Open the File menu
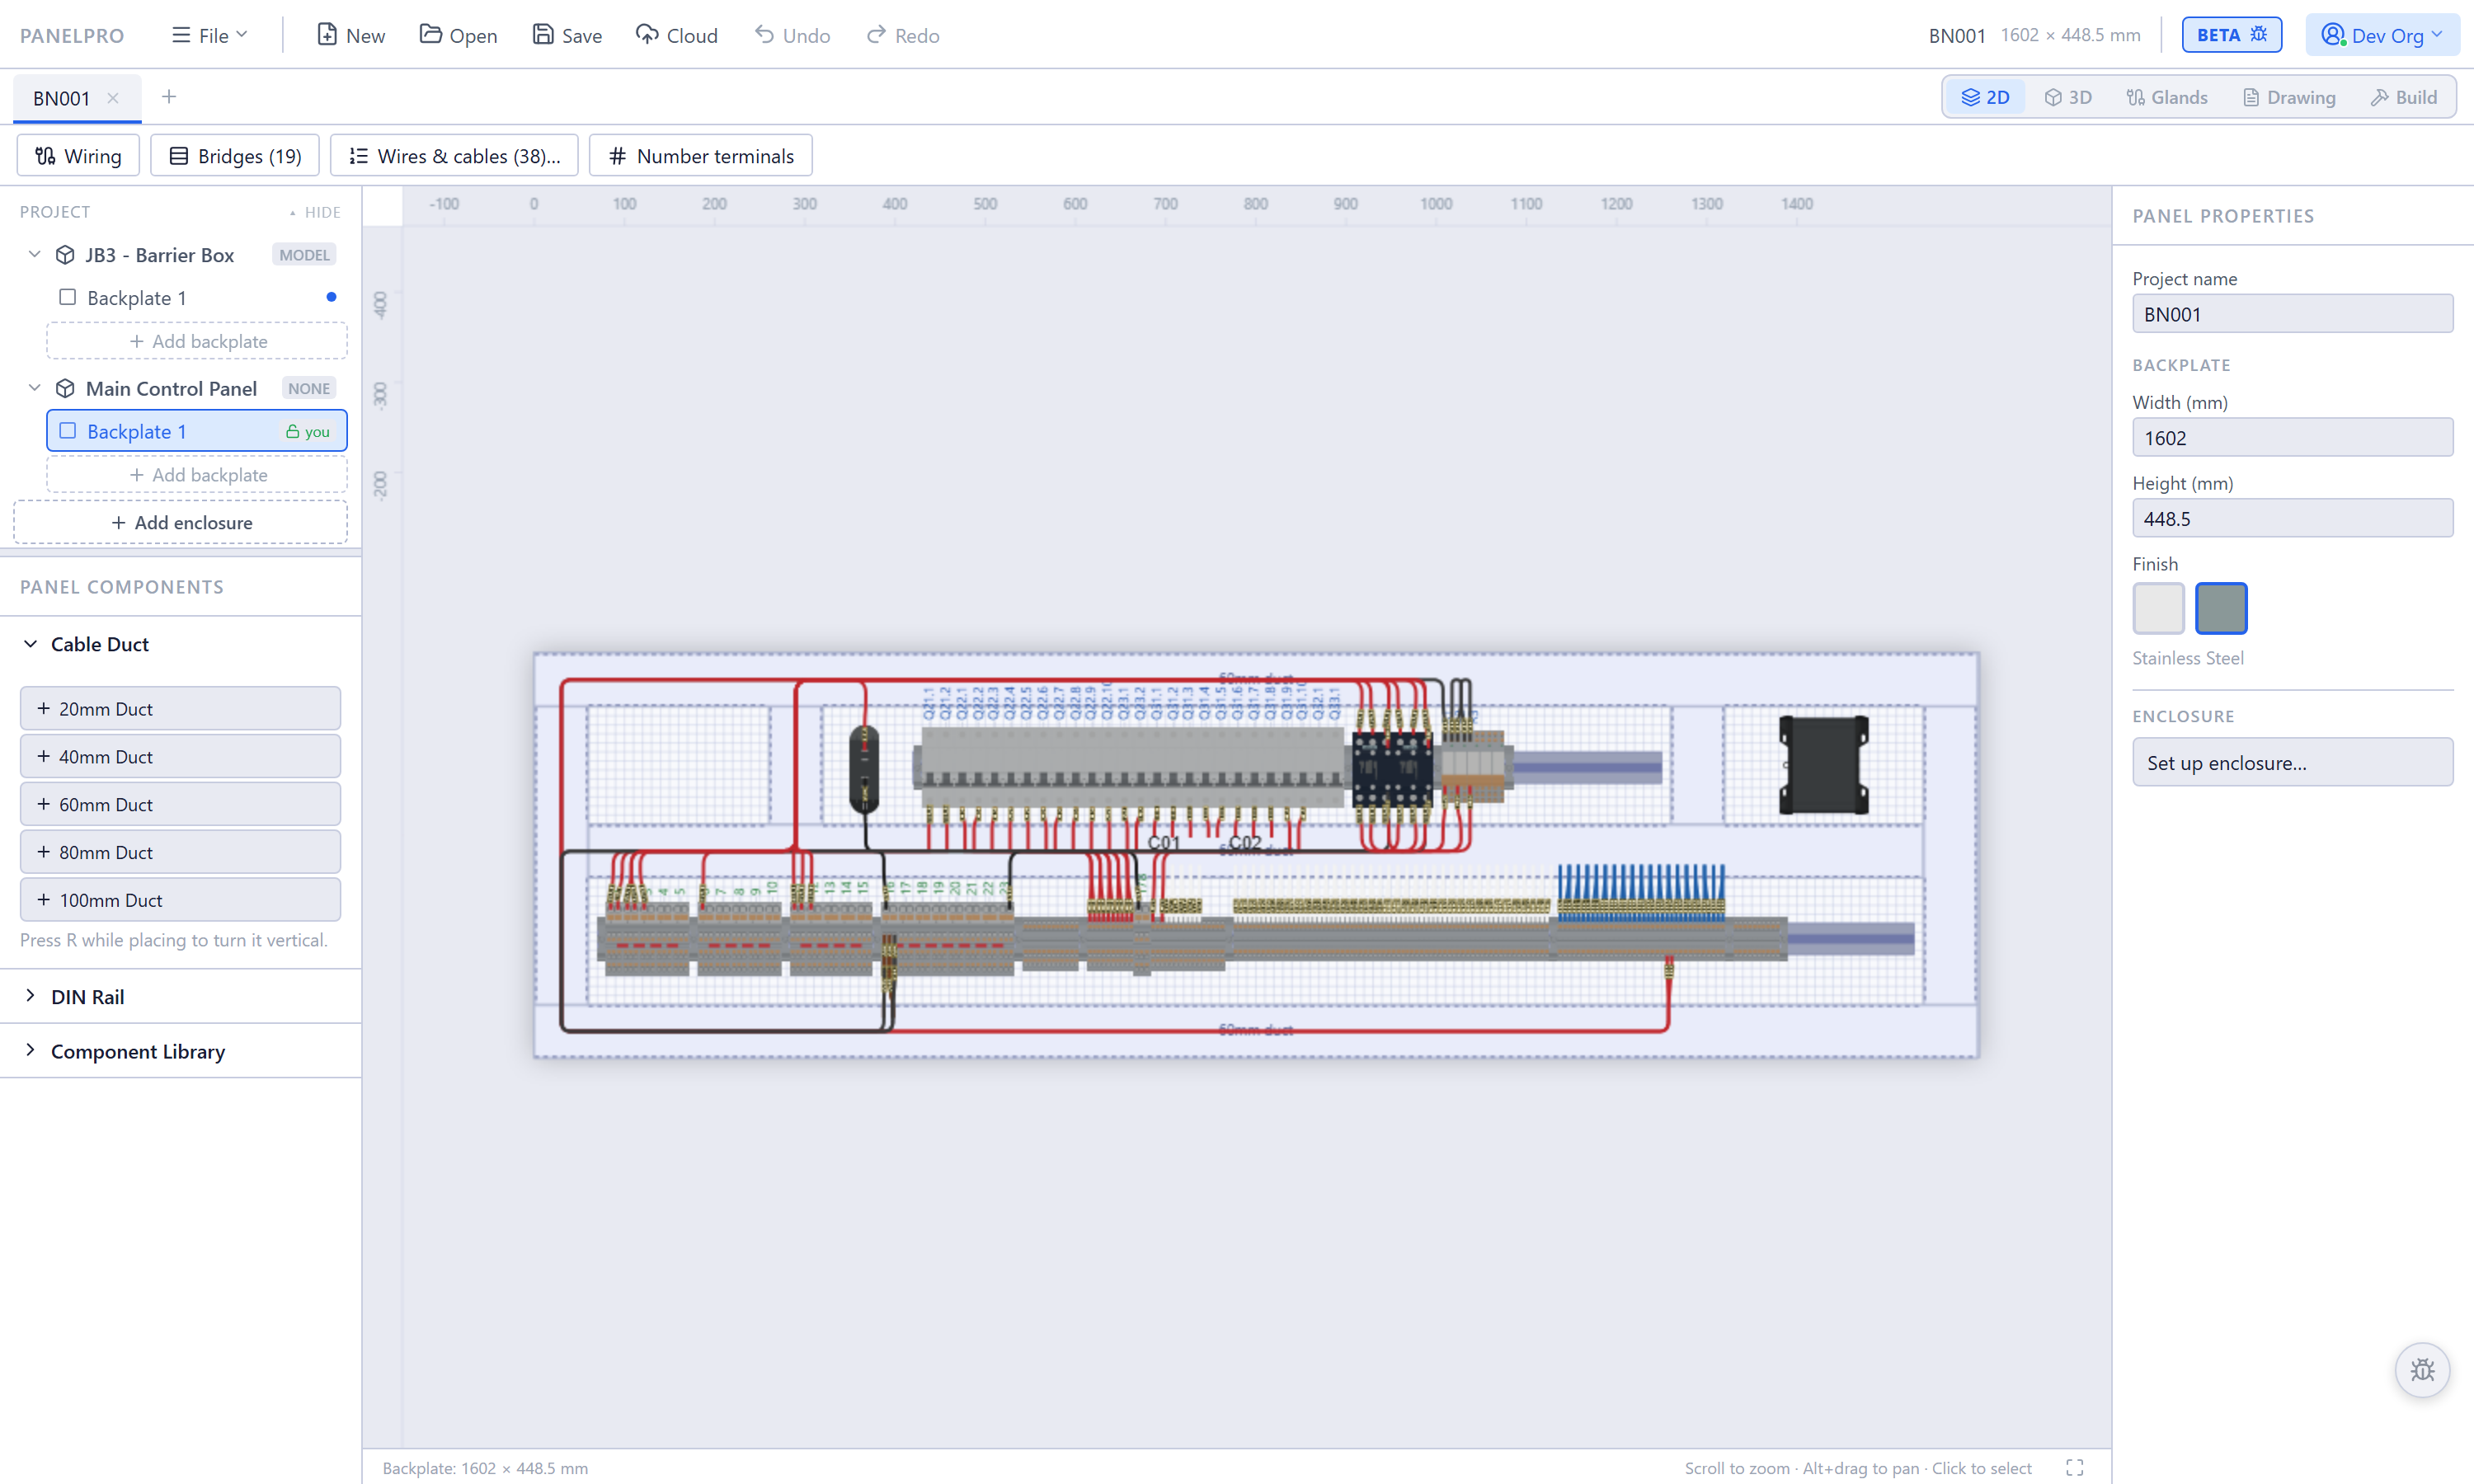 (x=209, y=35)
